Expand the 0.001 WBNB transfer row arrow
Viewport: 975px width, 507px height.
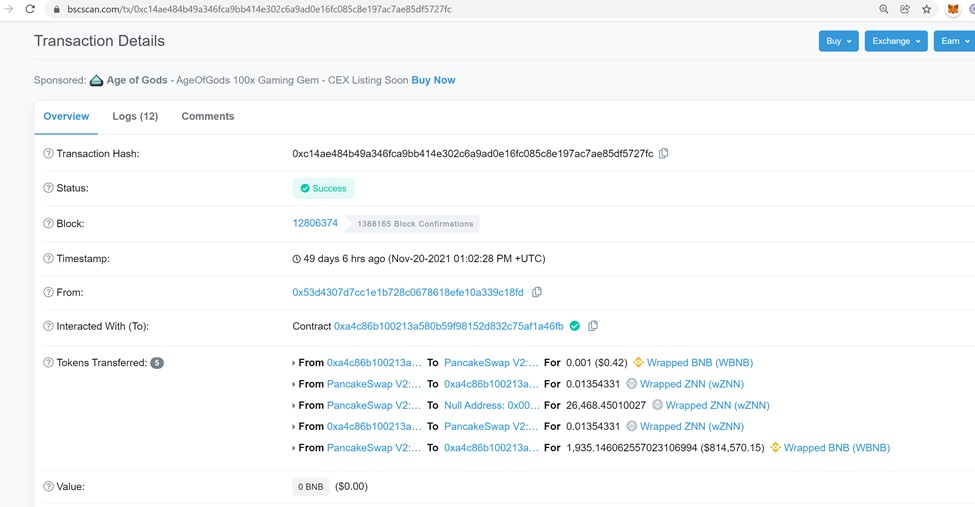coord(293,363)
